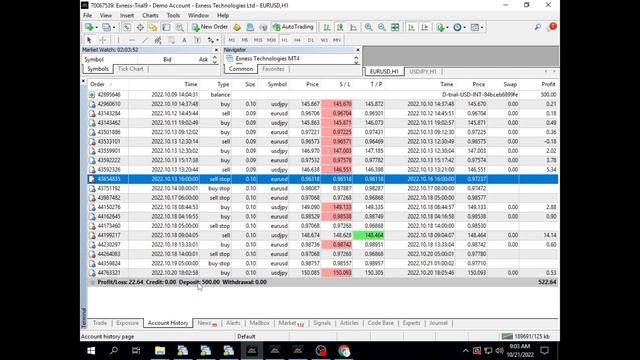This screenshot has height=360, width=640.
Task: Toggle the AutoTrading button
Action: [x=293, y=27]
